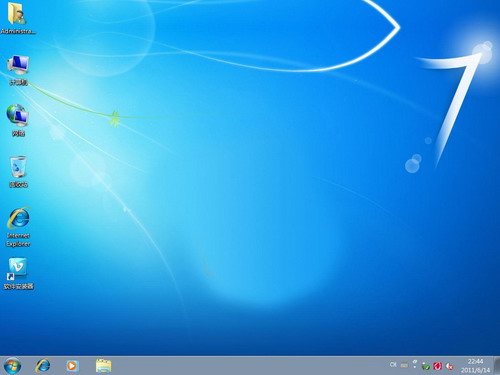500x375 pixels.
Task: Open the Windows Start menu orb
Action: pyautogui.click(x=13, y=366)
